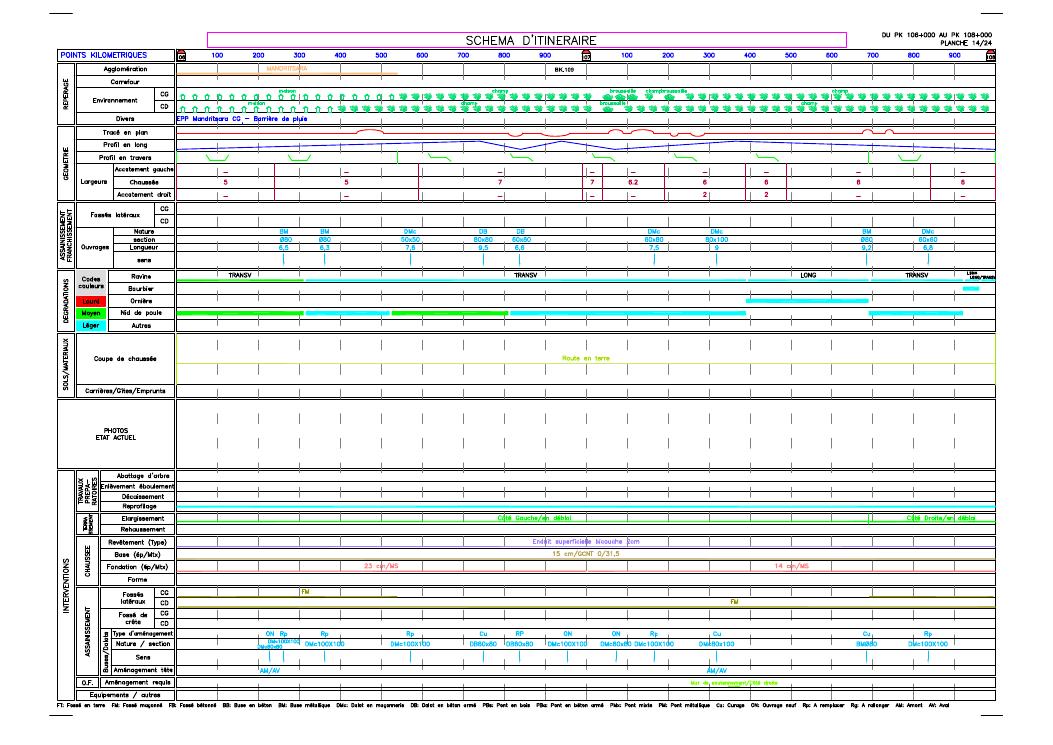Click the PK 107 kilometer marker icon
The height and width of the screenshot is (745, 1053).
click(x=586, y=56)
